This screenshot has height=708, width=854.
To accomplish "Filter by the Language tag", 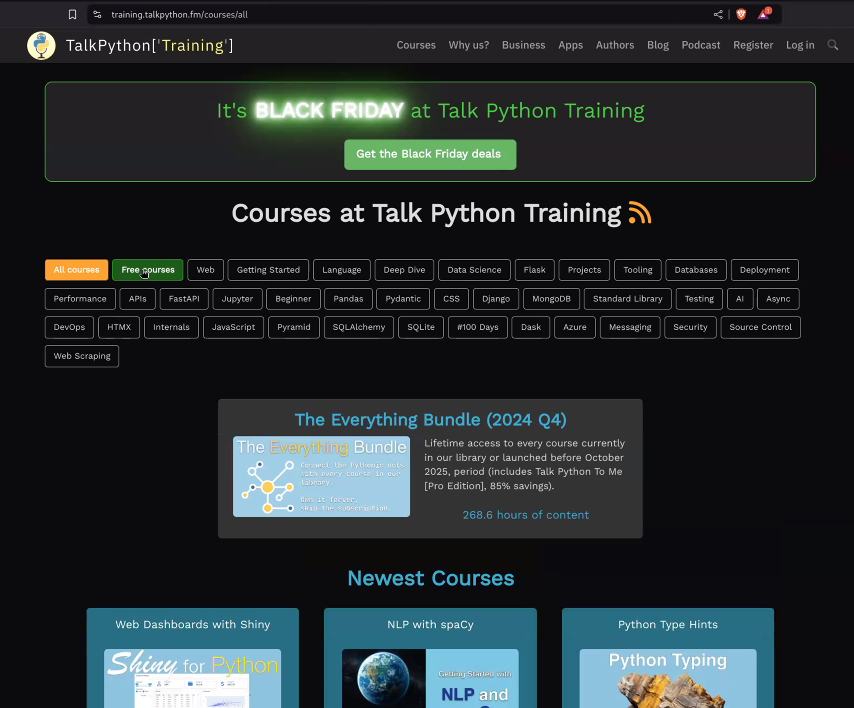I will pos(341,270).
